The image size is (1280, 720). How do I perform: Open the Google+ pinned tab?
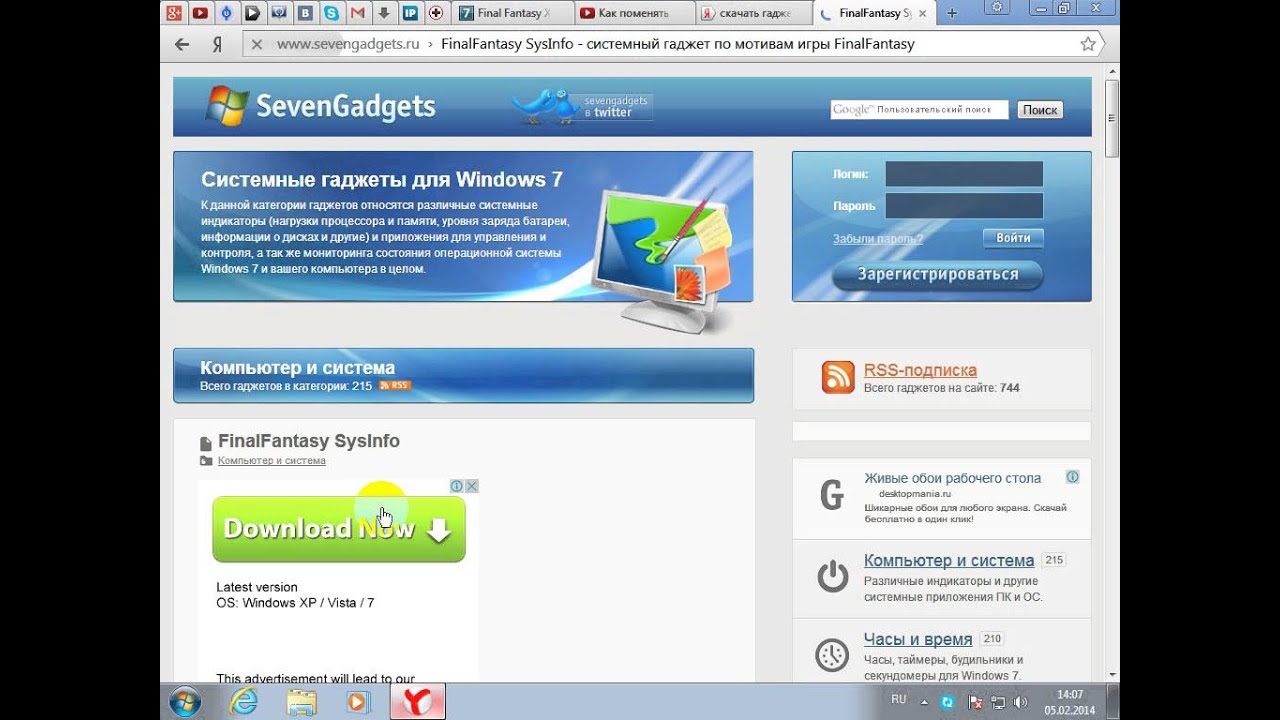pyautogui.click(x=174, y=13)
